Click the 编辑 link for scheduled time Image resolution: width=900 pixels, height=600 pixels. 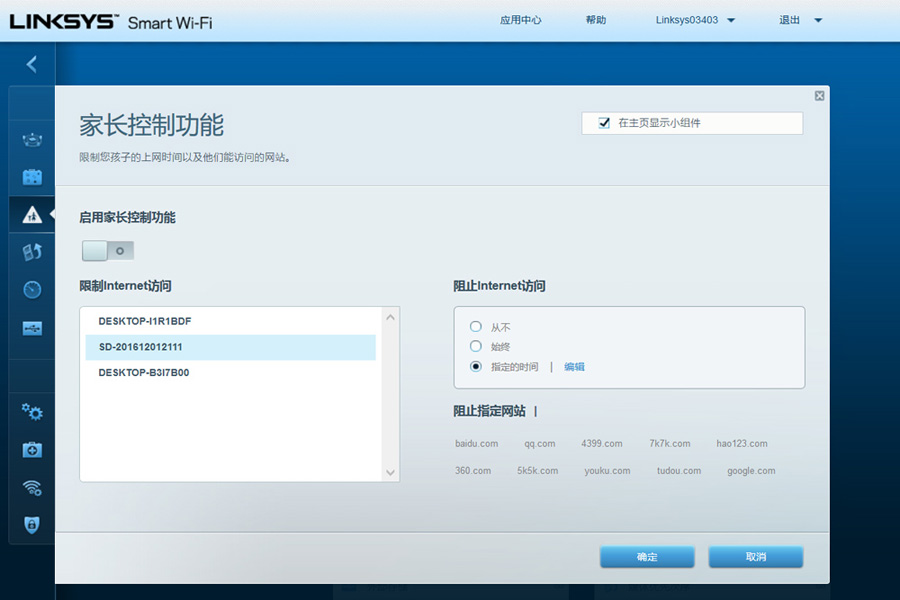574,367
